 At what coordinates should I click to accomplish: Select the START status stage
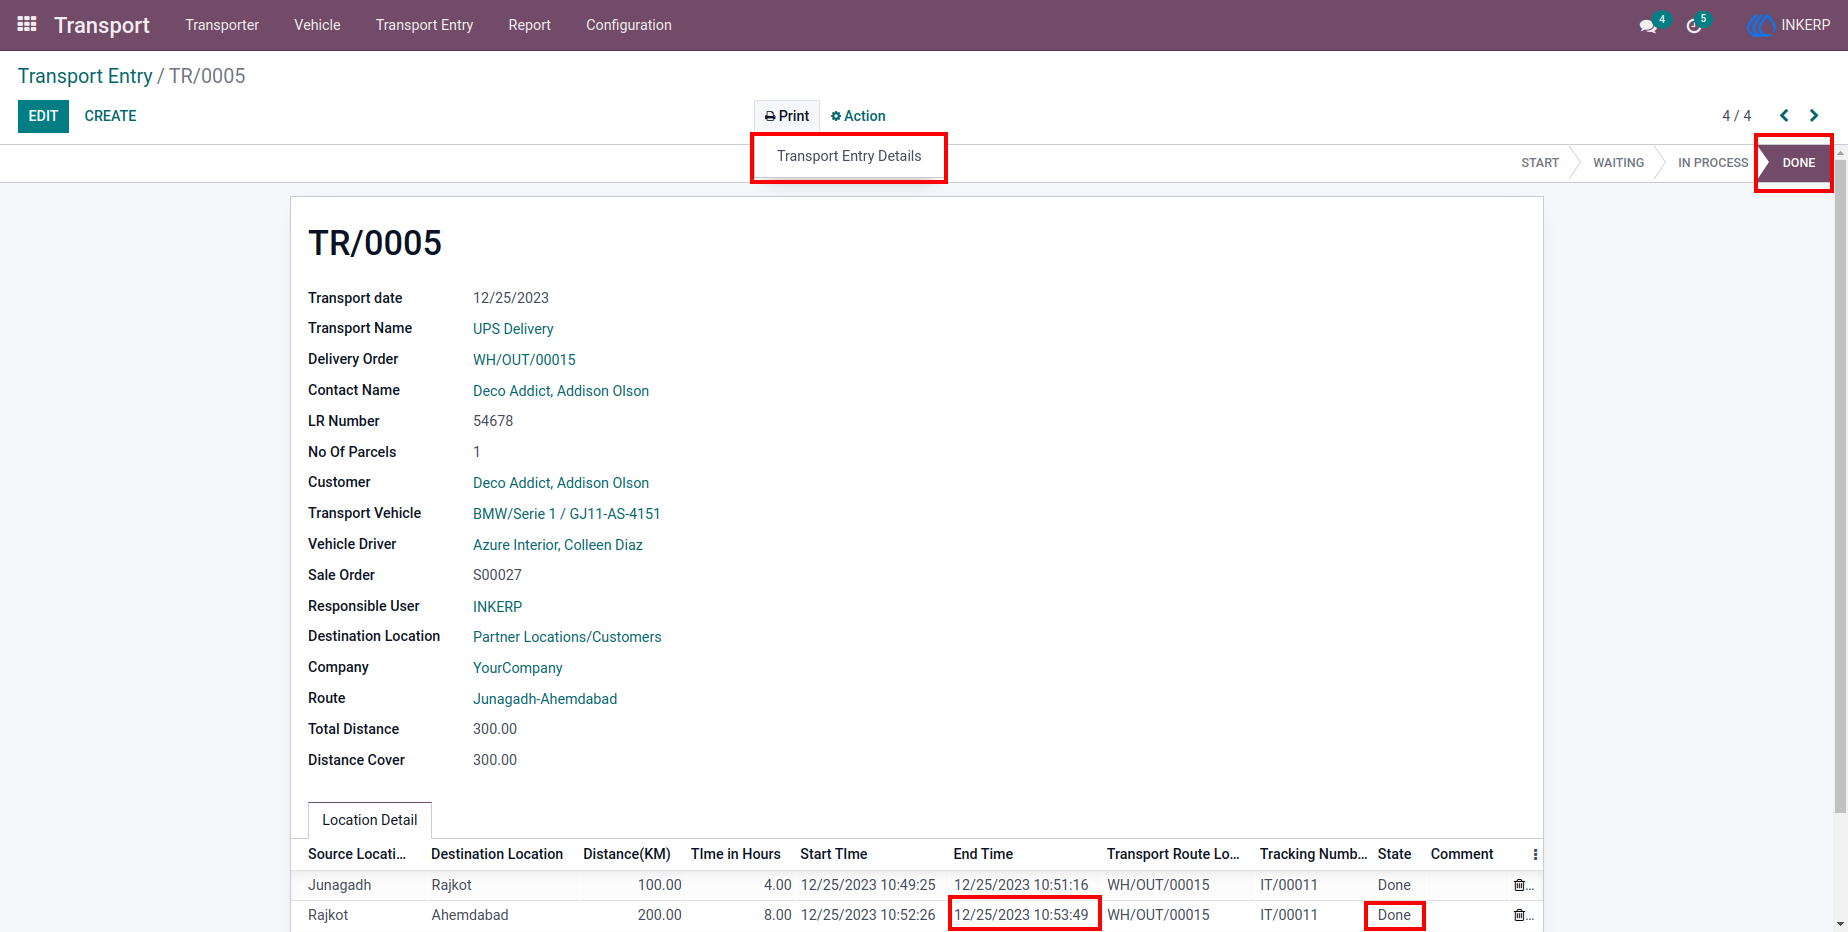pyautogui.click(x=1540, y=163)
